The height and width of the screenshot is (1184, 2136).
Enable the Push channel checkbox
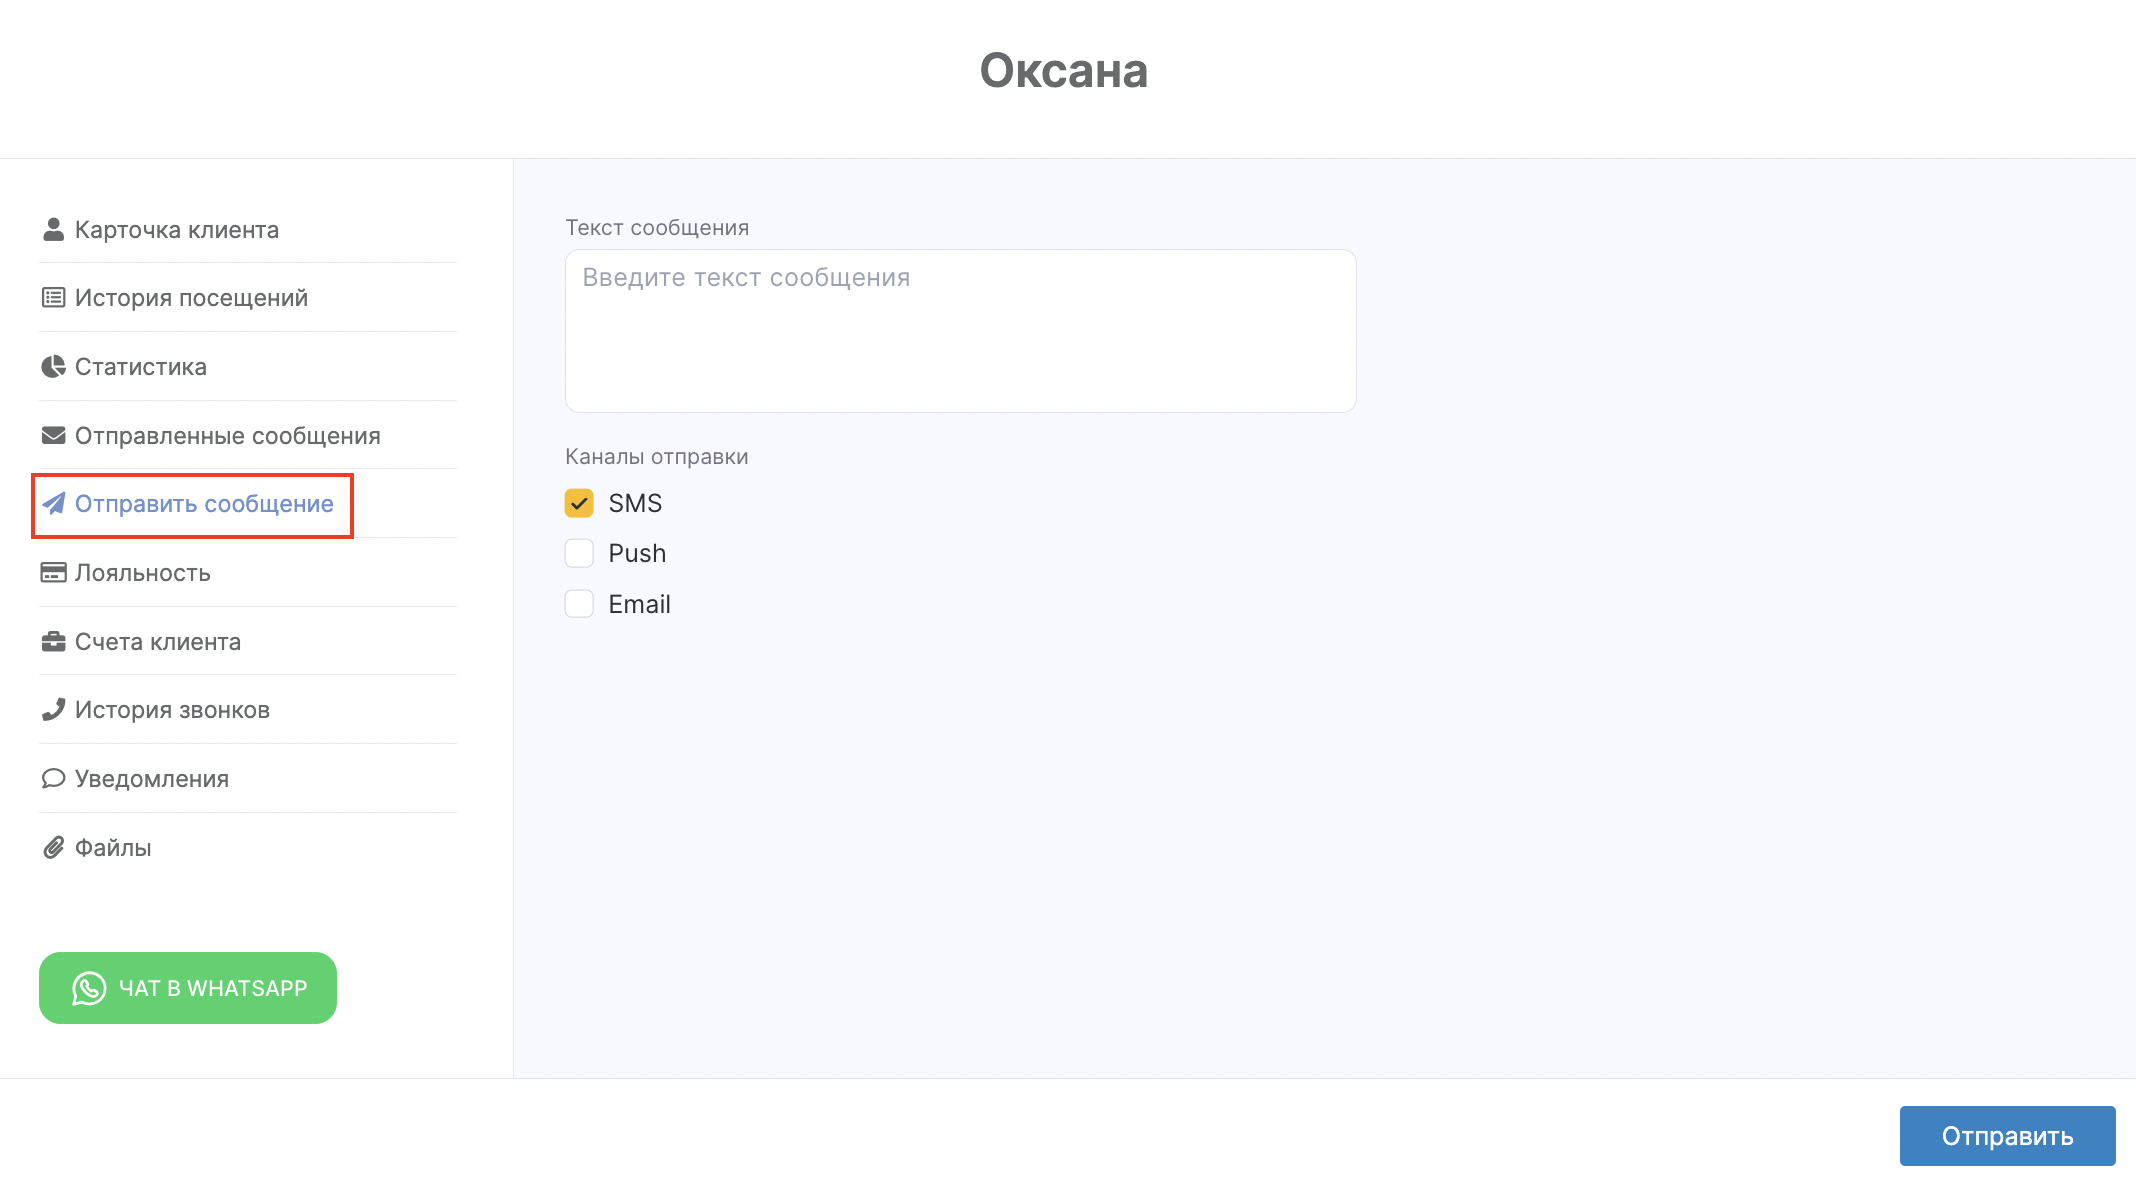coord(579,553)
